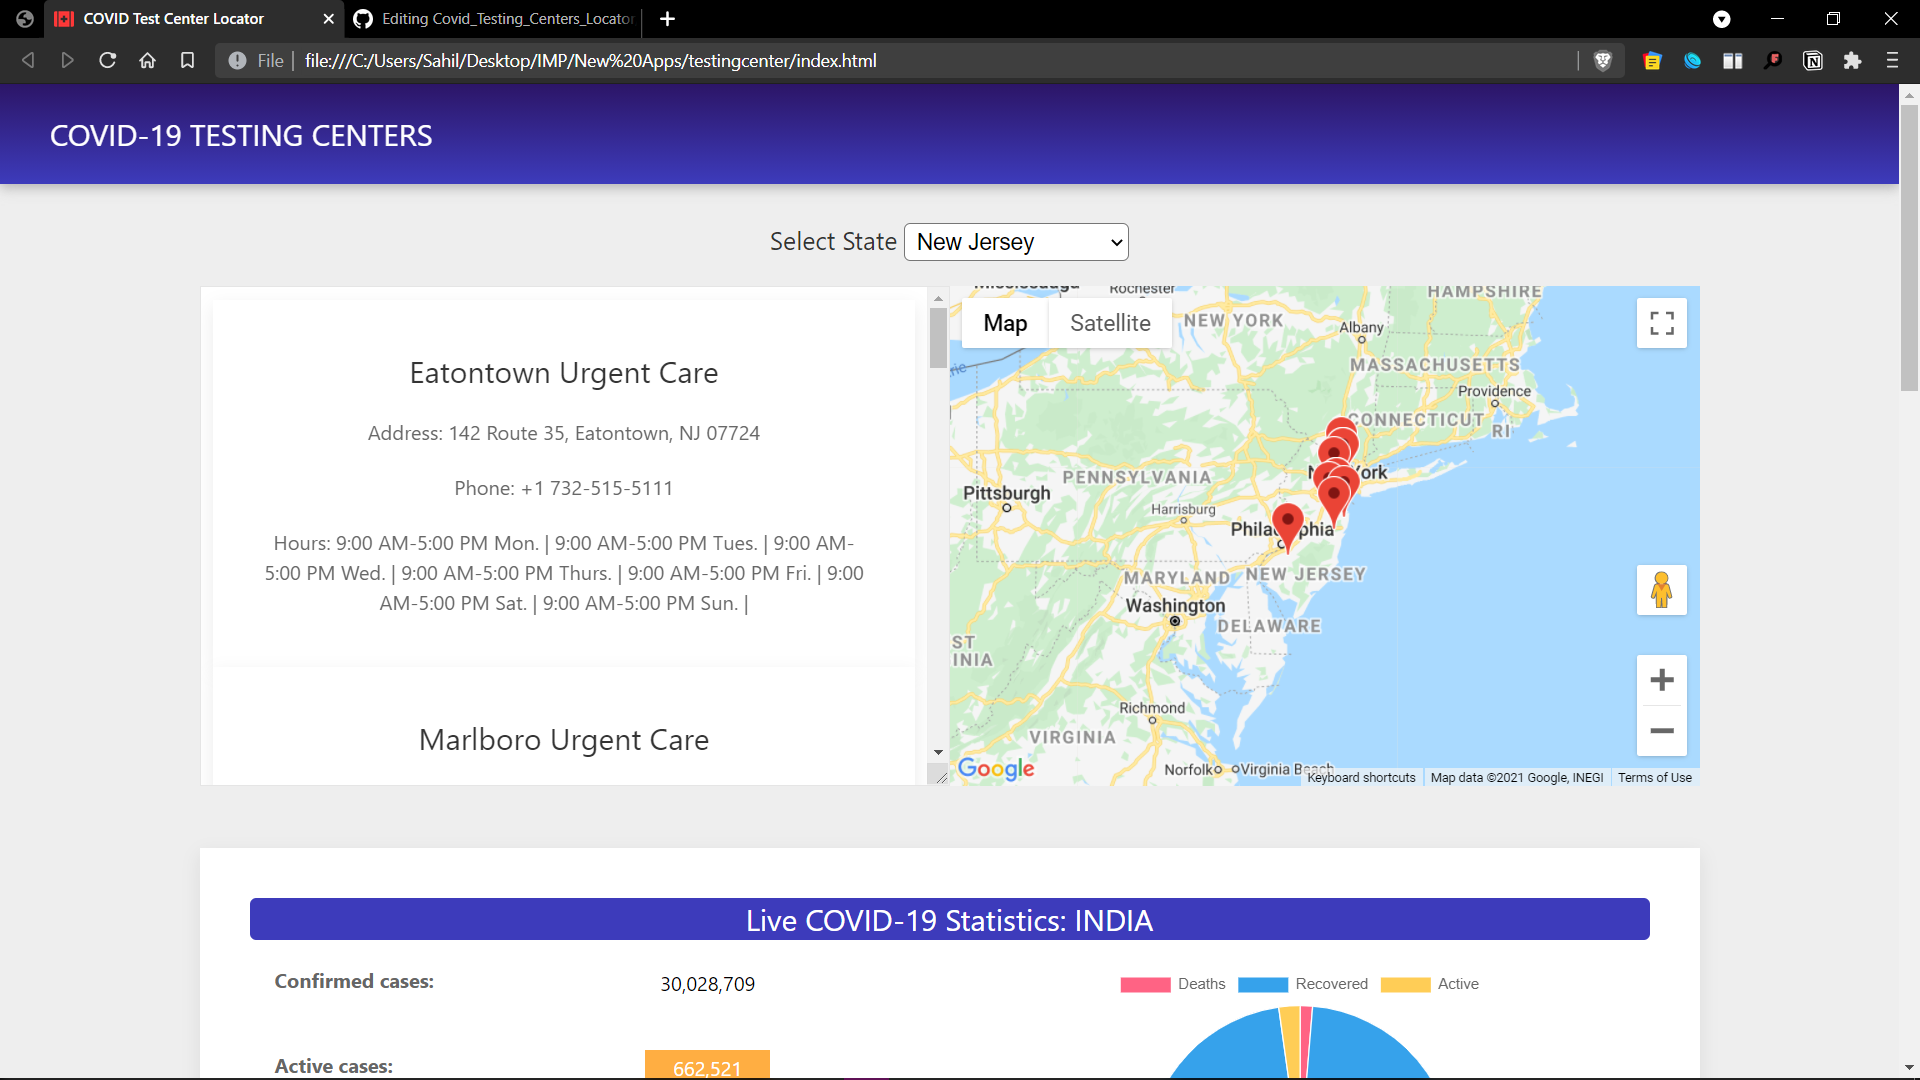This screenshot has width=1920, height=1080.
Task: Click the Marlboro Urgent Care heading
Action: 563,740
